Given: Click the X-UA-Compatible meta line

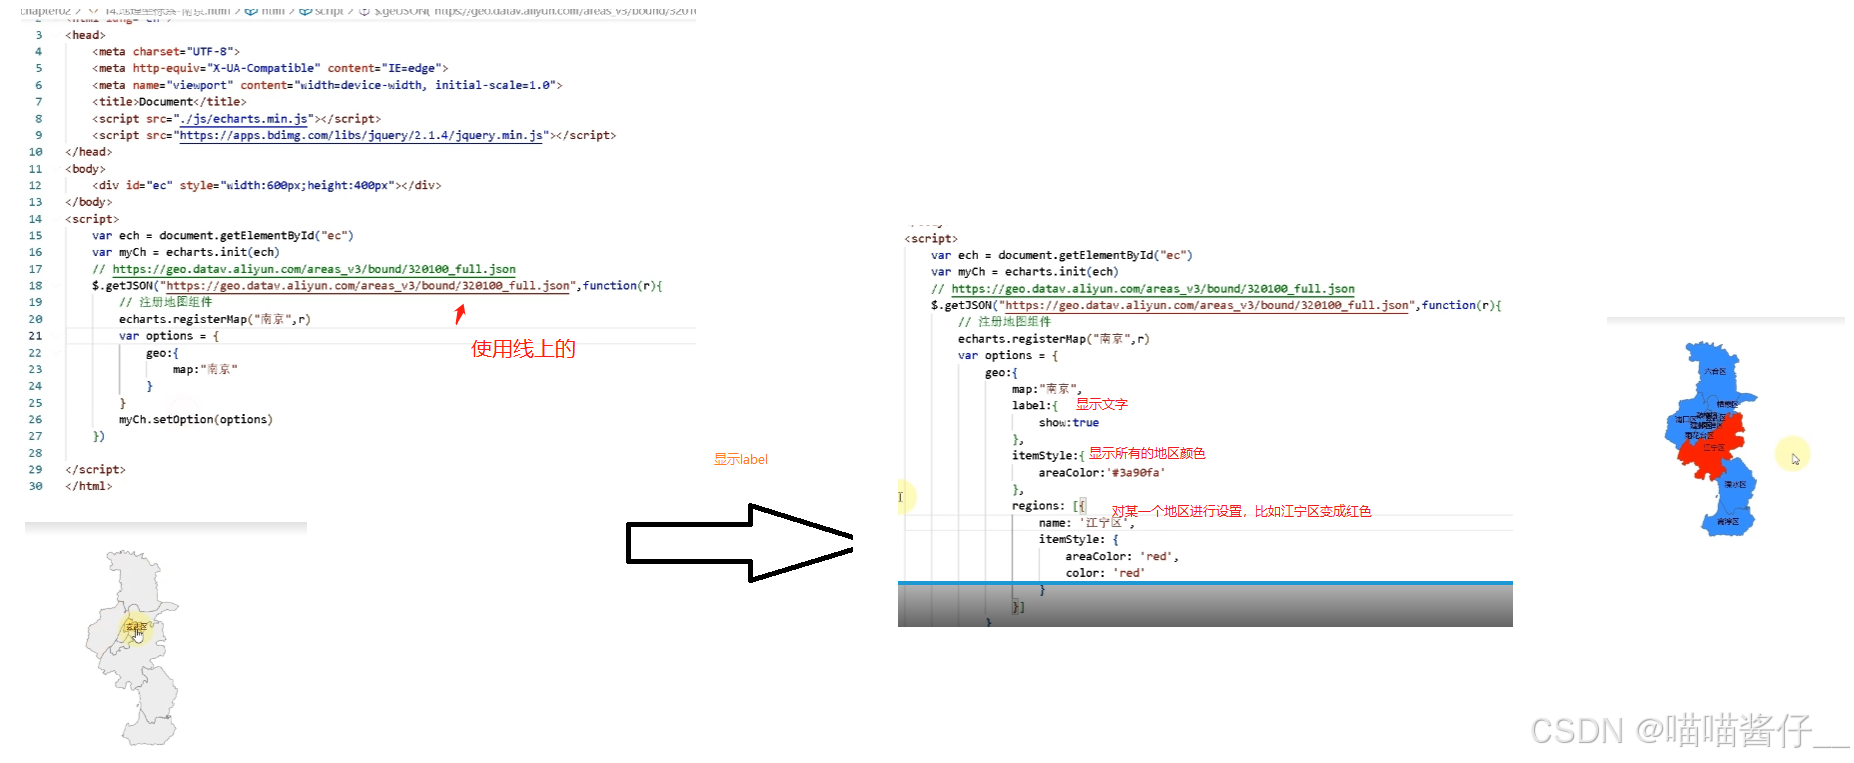Looking at the screenshot, I should tap(270, 69).
